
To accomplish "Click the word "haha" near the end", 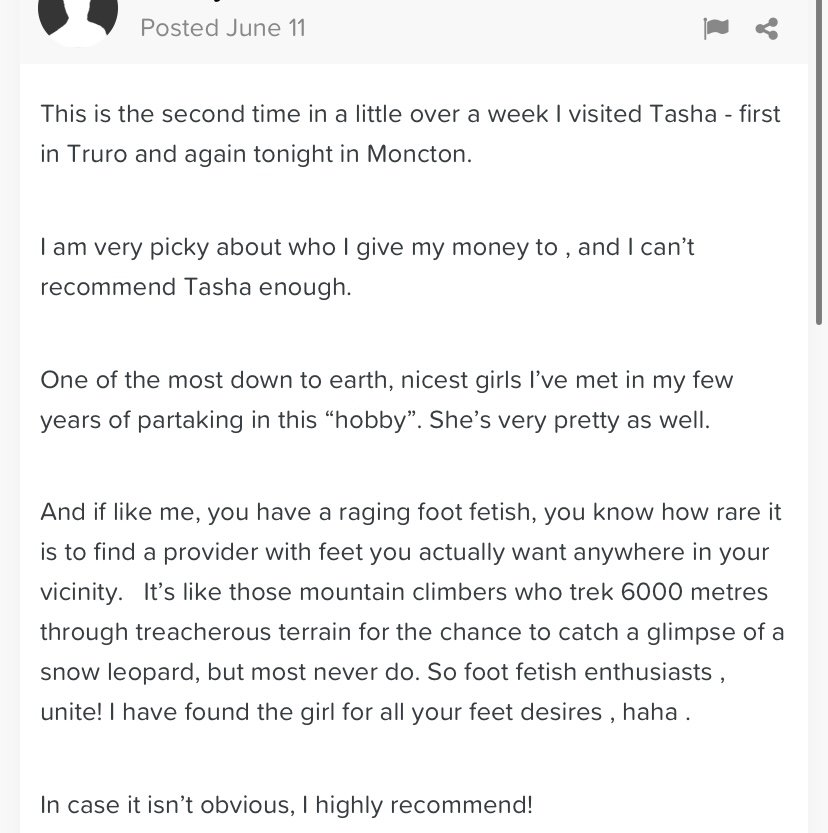I will click(650, 712).
